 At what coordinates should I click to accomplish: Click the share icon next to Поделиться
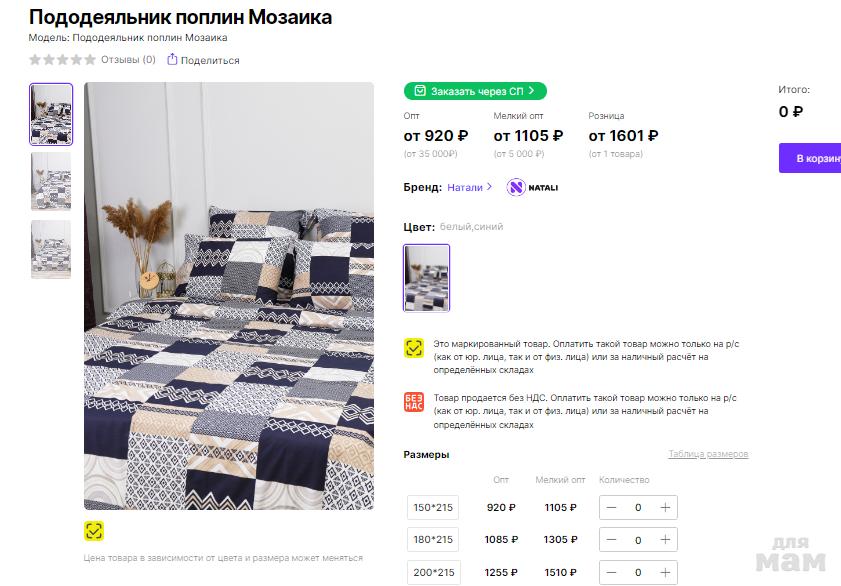tap(172, 60)
